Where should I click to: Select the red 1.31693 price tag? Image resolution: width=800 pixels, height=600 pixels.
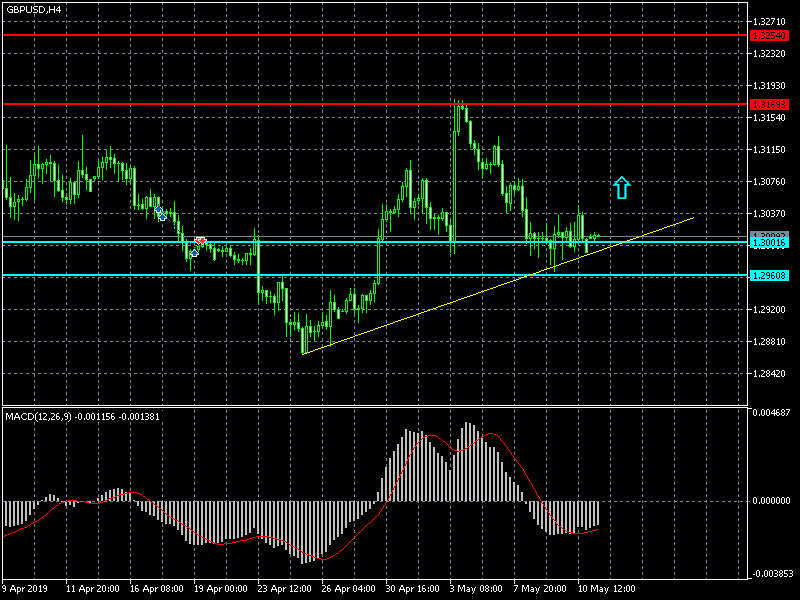pyautogui.click(x=768, y=104)
